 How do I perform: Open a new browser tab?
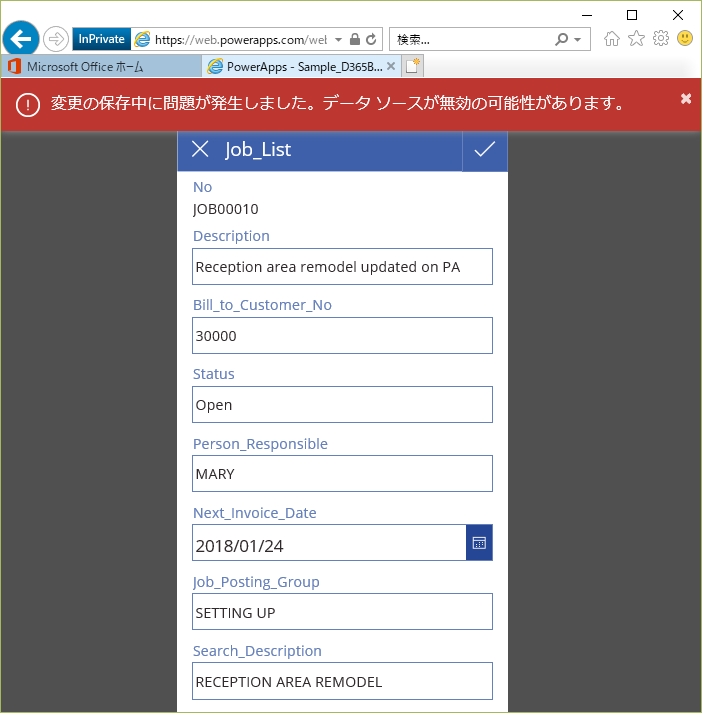tap(413, 66)
